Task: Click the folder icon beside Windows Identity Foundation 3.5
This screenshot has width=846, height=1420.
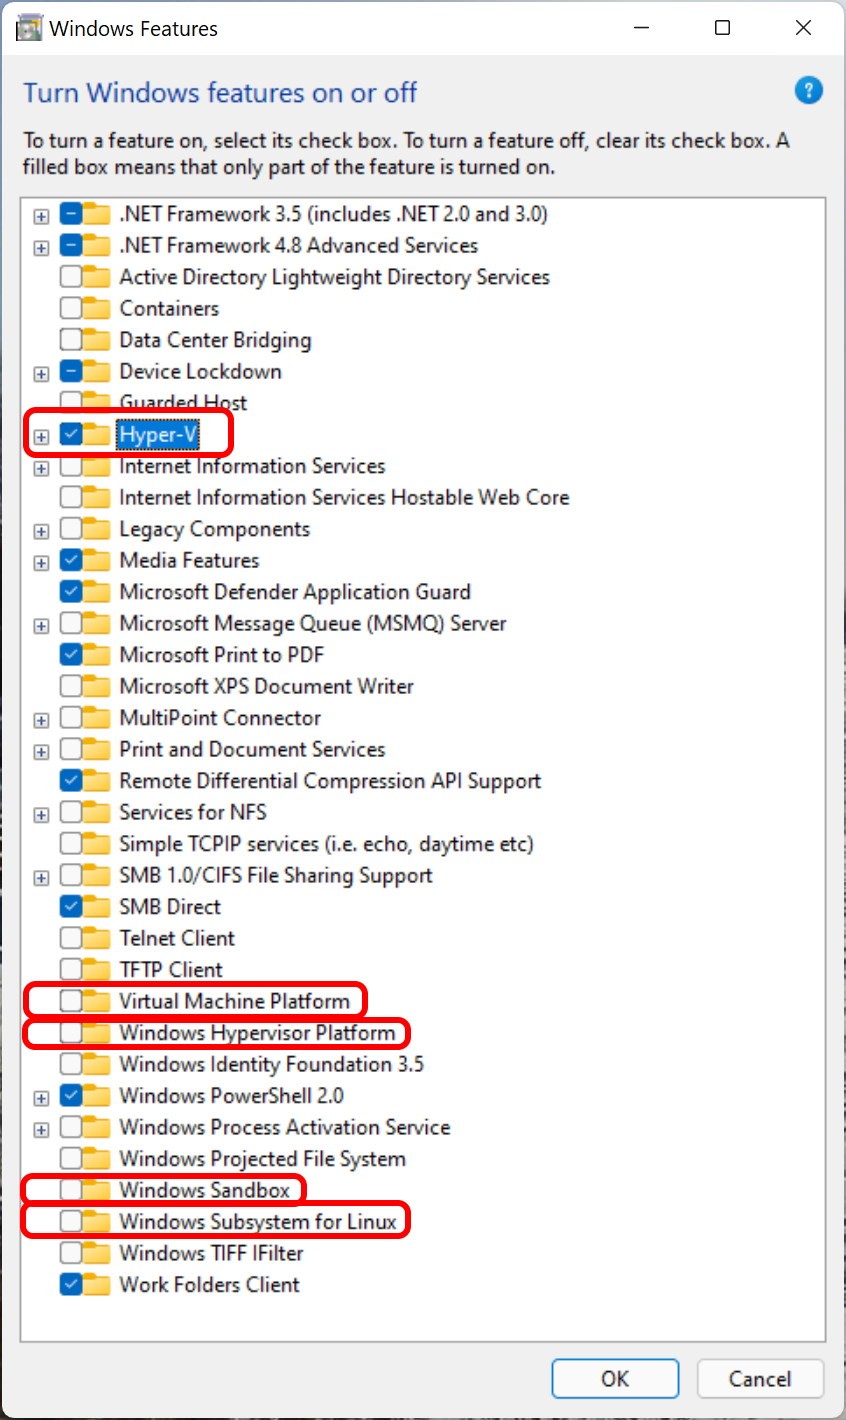Action: (x=97, y=1064)
